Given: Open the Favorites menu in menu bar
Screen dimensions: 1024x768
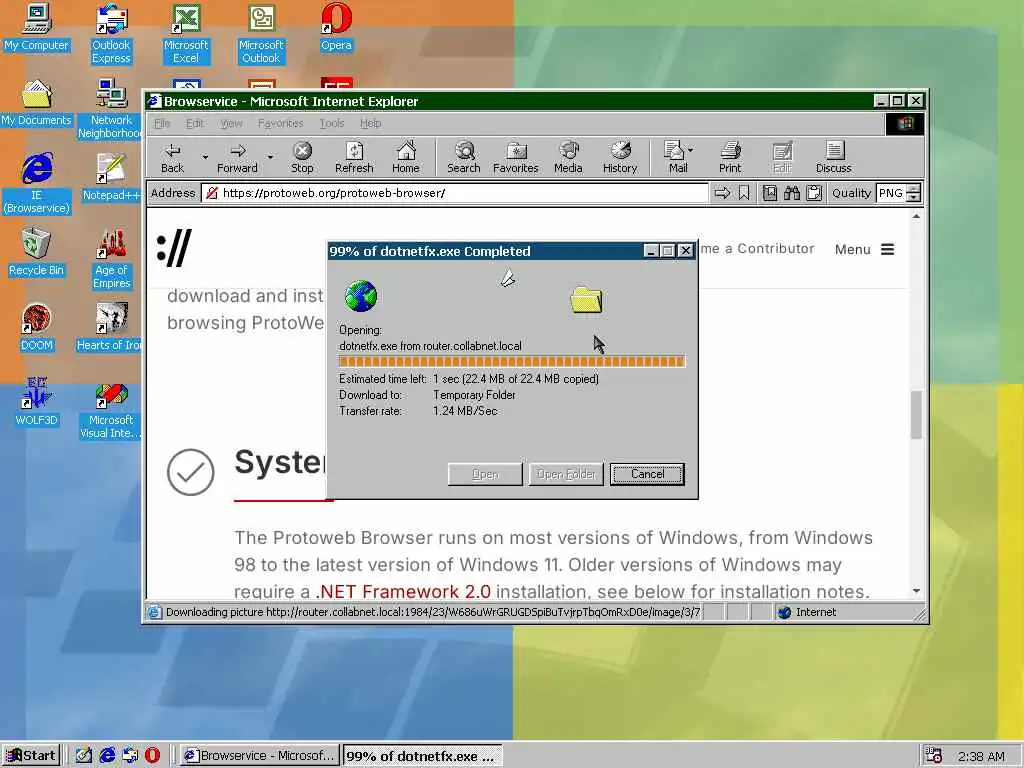Looking at the screenshot, I should (281, 123).
